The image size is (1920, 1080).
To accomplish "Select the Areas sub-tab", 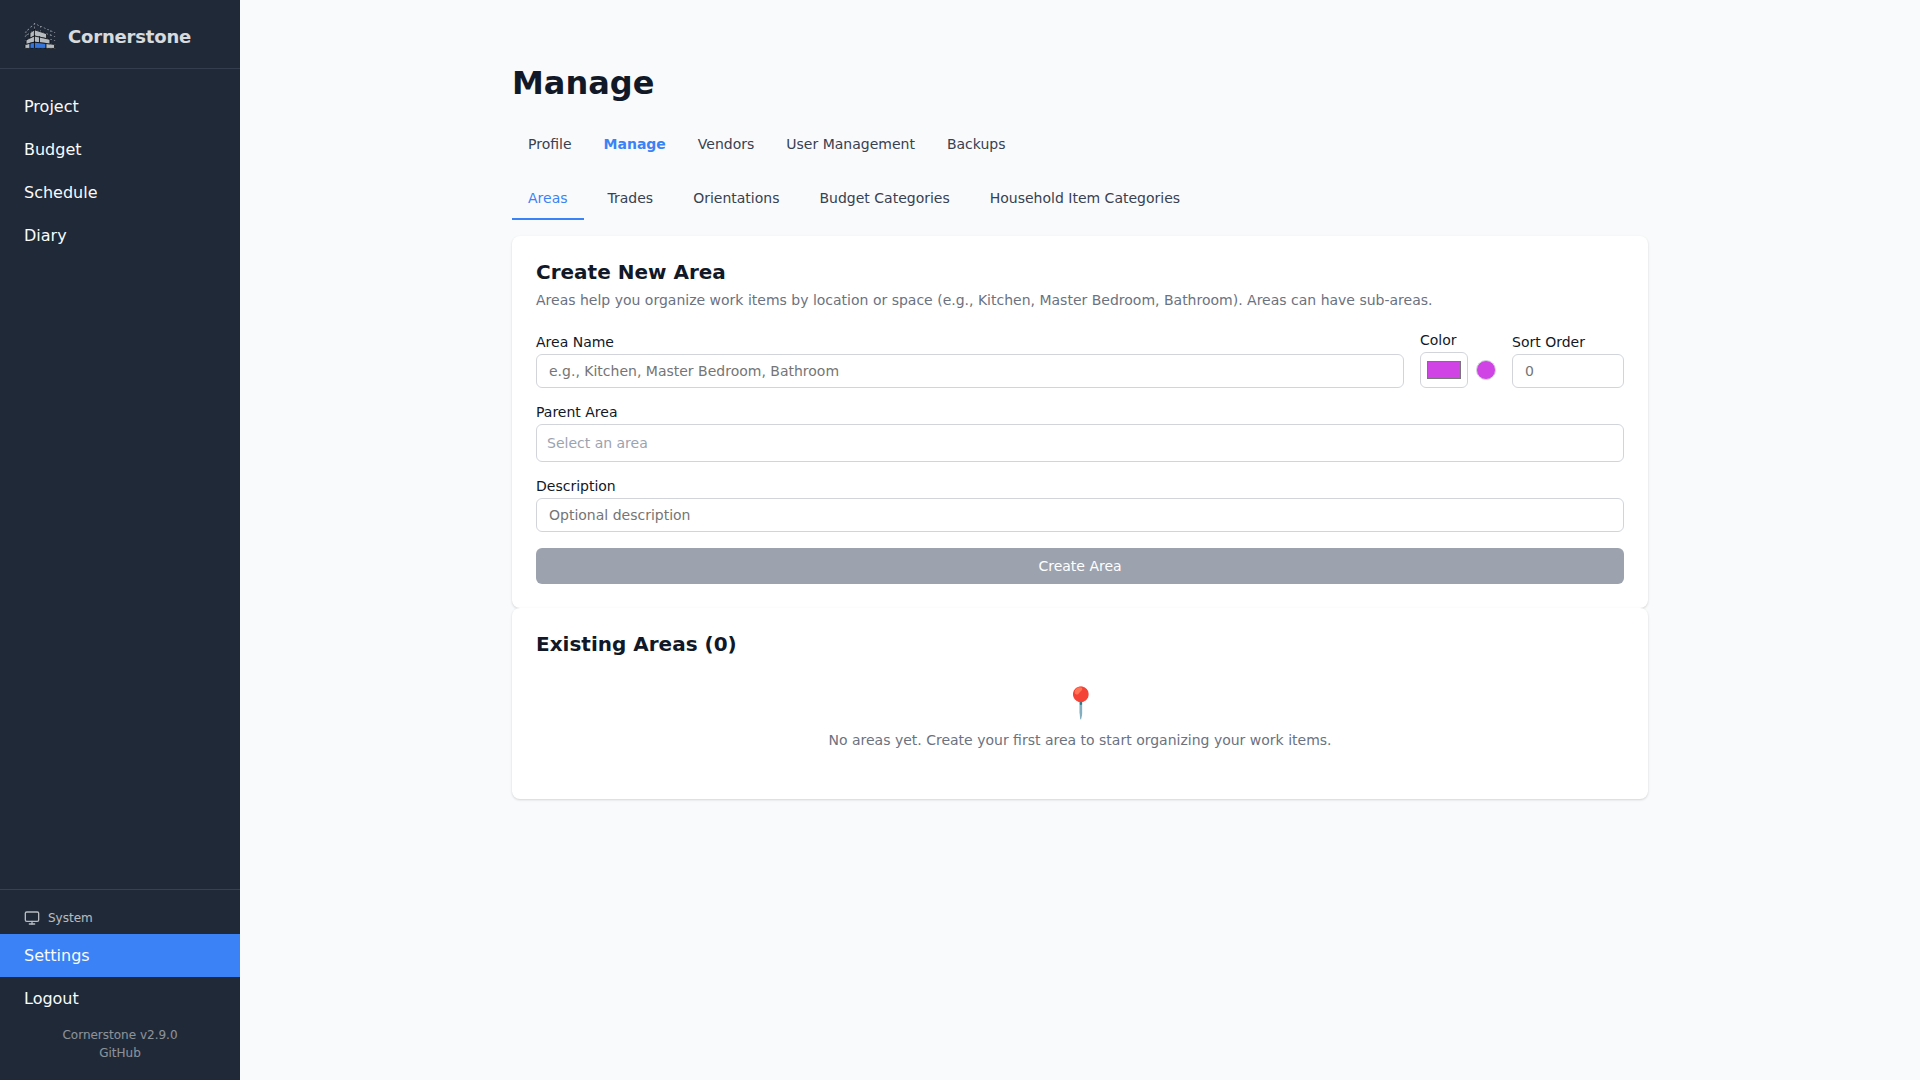I will (548, 198).
